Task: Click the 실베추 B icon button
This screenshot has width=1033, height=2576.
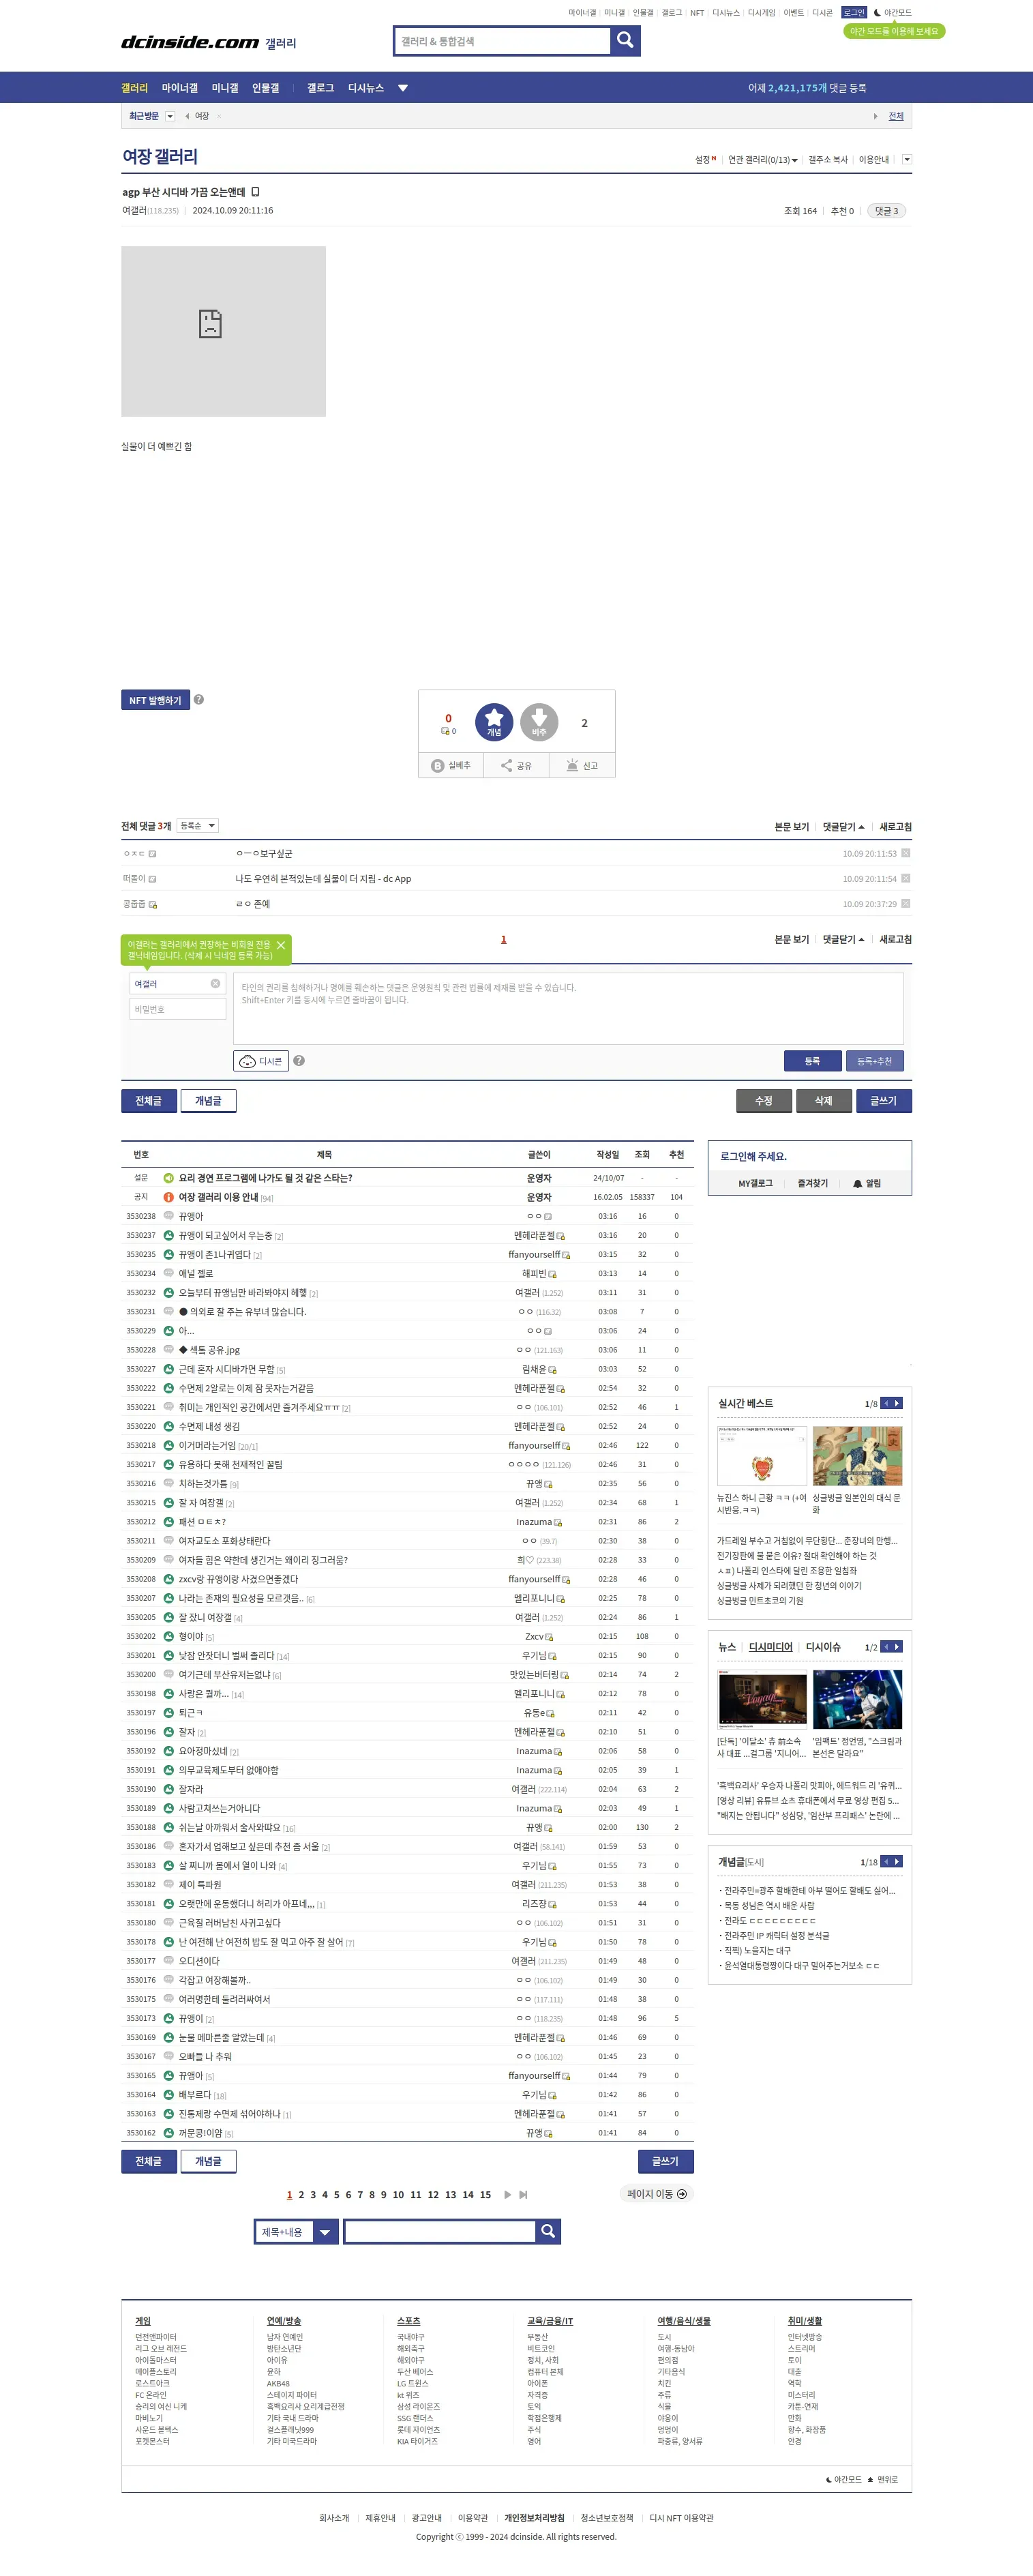Action: point(451,765)
